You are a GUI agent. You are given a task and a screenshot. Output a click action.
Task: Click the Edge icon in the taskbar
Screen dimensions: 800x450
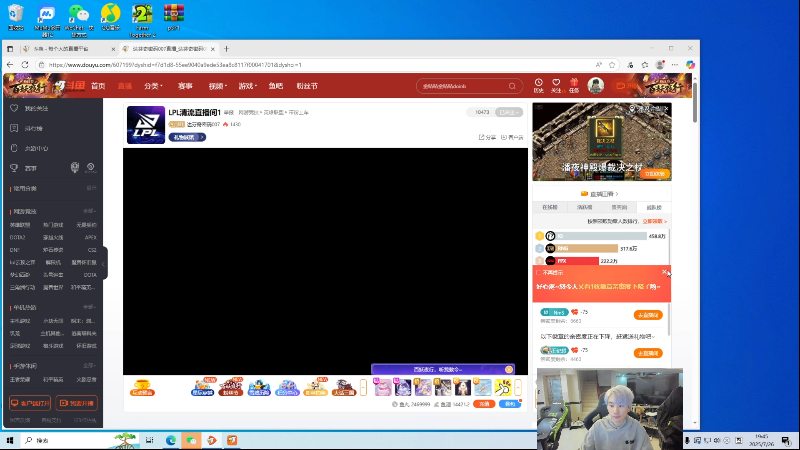pos(170,440)
